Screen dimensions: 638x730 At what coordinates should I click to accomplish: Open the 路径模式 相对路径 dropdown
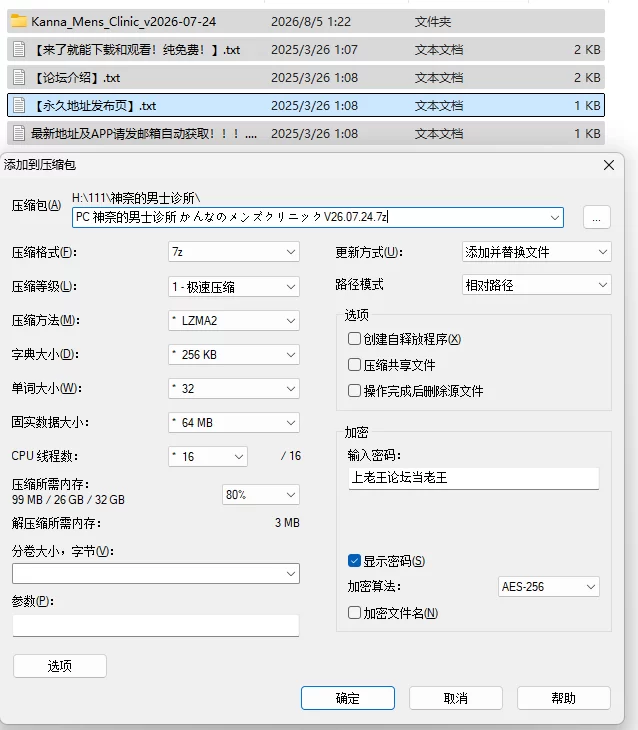pos(536,285)
